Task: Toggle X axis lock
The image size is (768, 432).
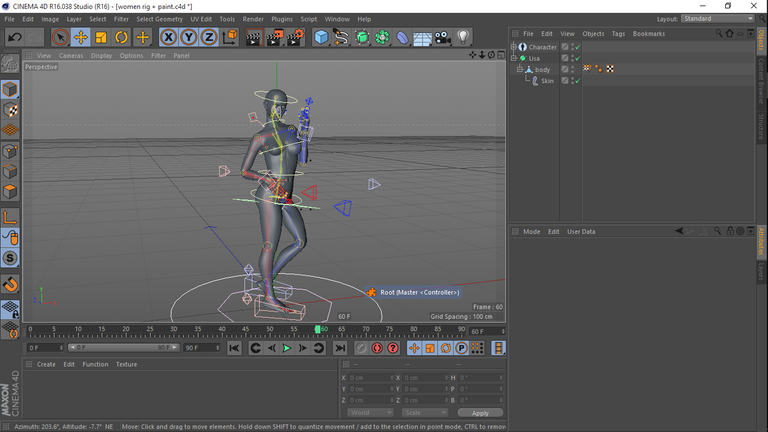Action: click(x=168, y=37)
